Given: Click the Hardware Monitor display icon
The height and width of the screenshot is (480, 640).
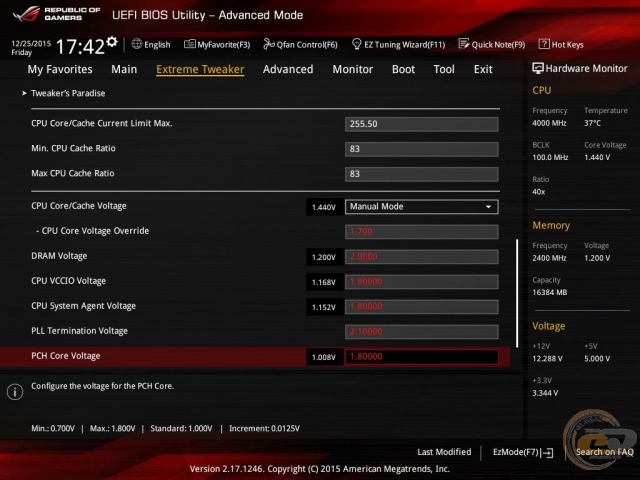Looking at the screenshot, I should (538, 68).
